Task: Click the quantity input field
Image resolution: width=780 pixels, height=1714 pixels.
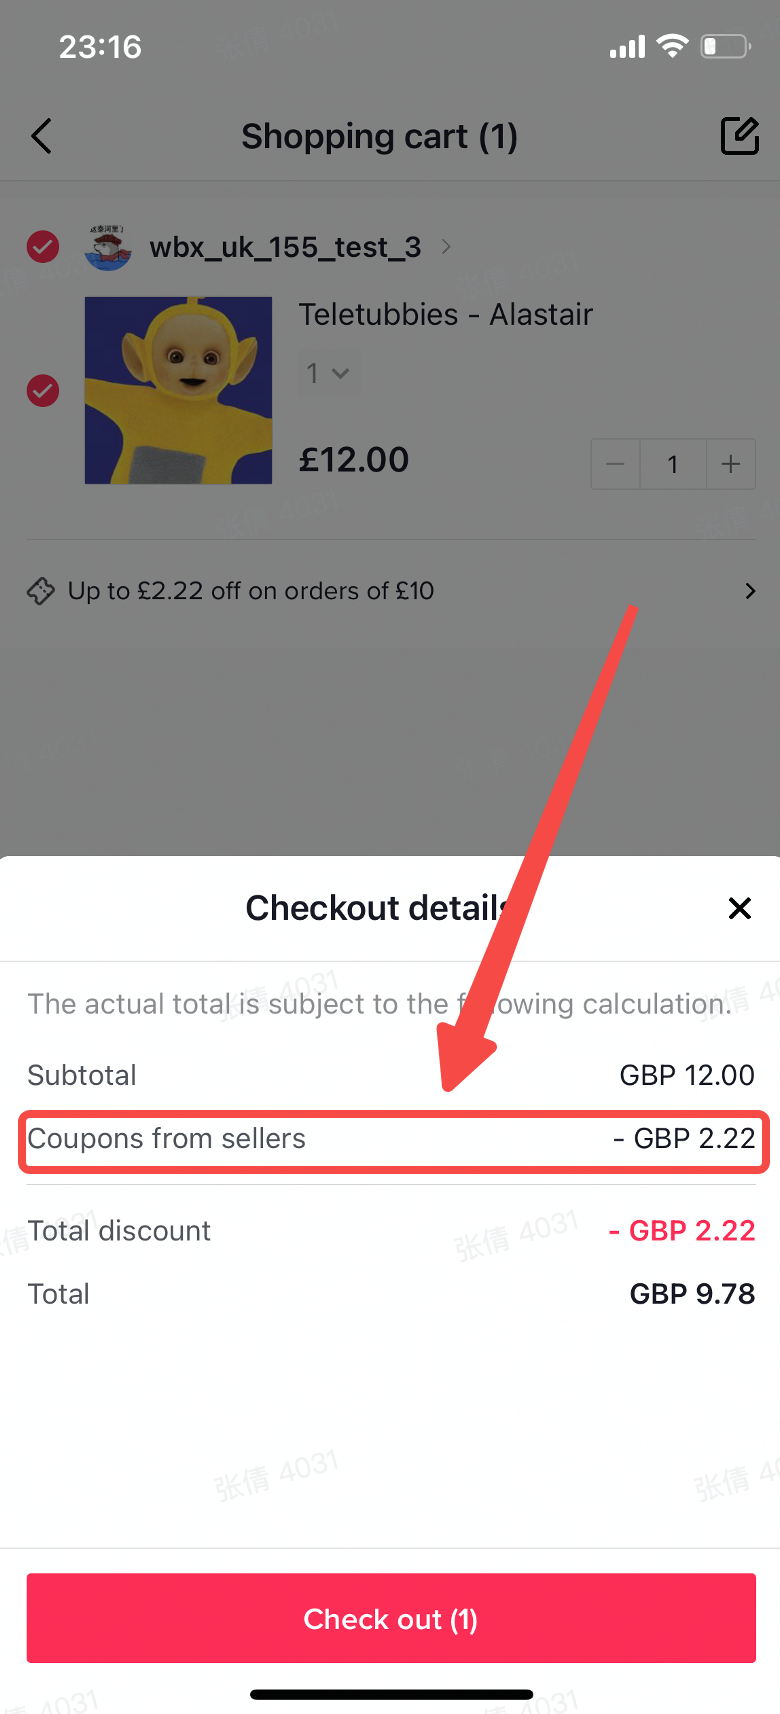Action: point(673,464)
